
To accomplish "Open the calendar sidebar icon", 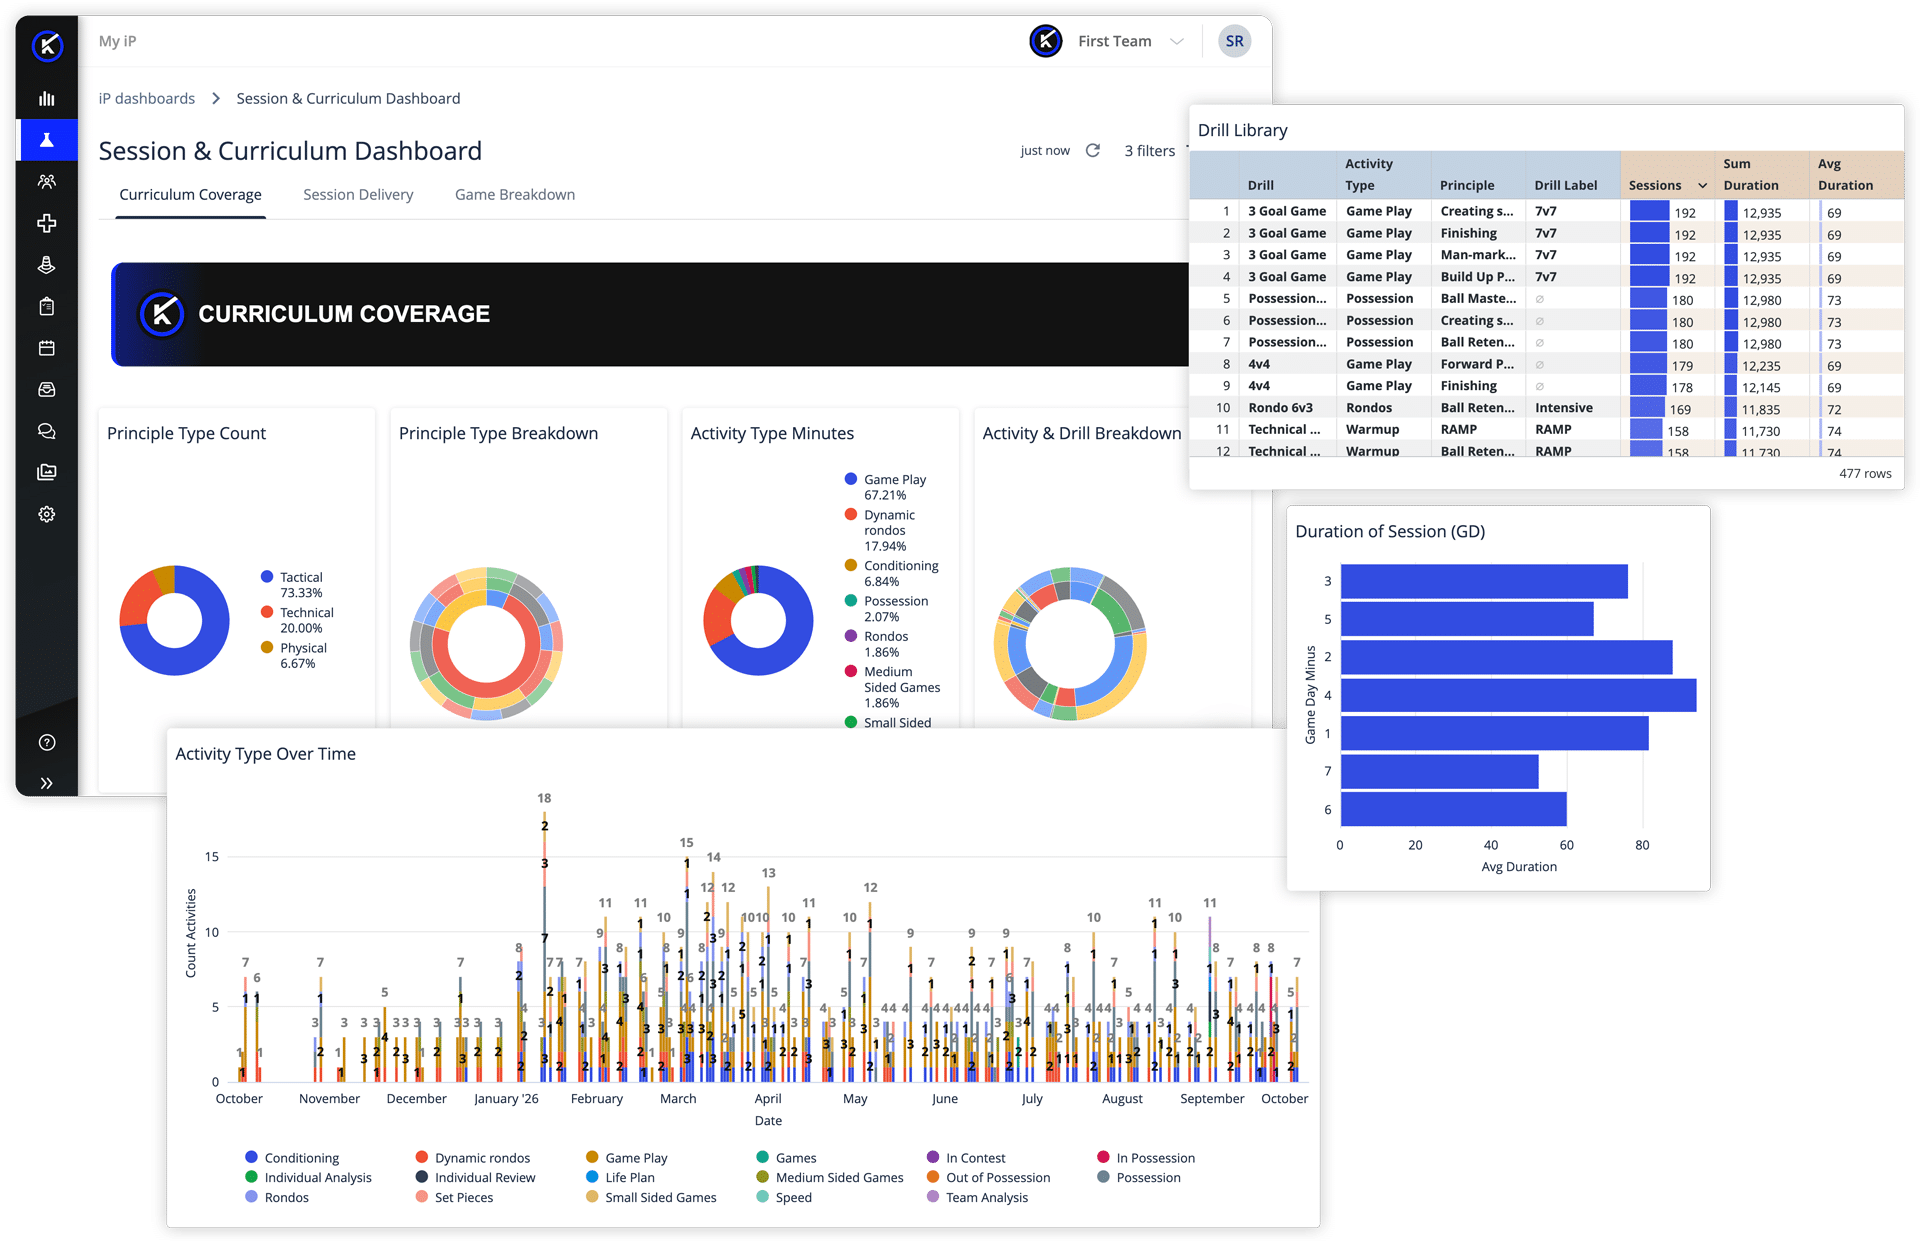I will [x=46, y=348].
